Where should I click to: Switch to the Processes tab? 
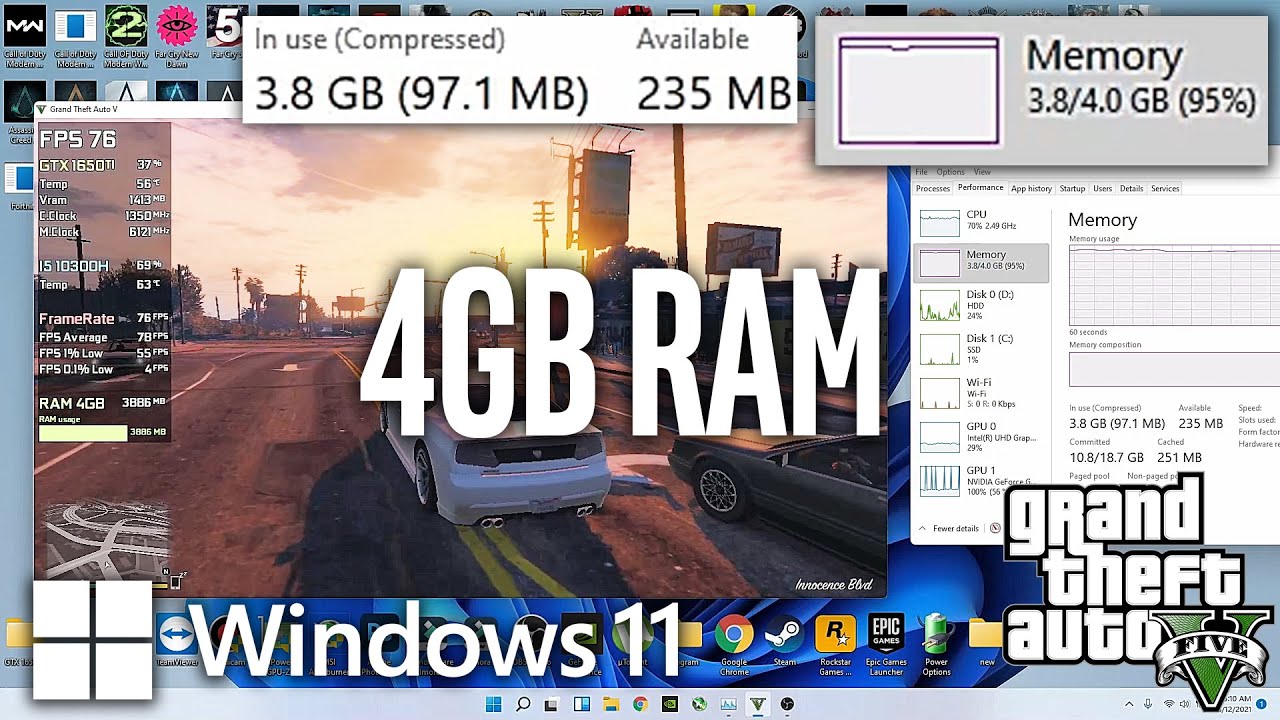(933, 188)
